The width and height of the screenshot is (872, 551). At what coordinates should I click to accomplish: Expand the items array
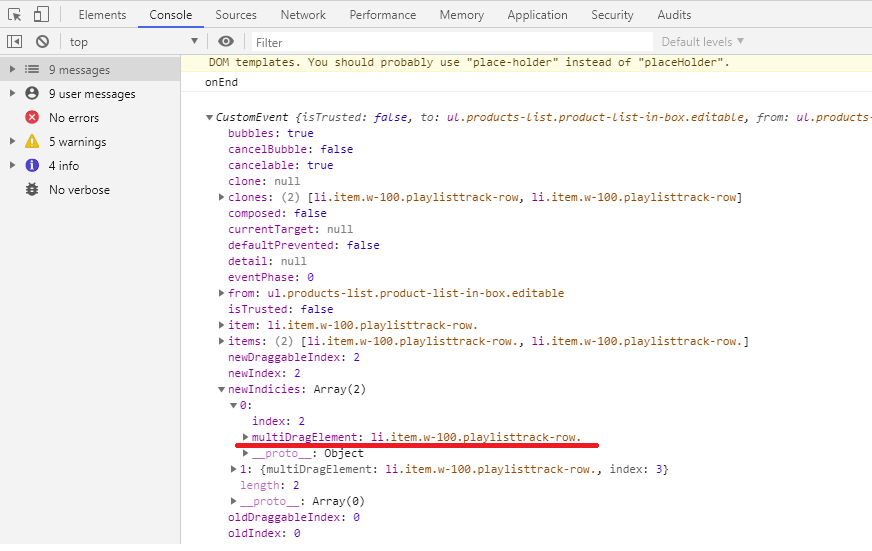click(x=221, y=341)
